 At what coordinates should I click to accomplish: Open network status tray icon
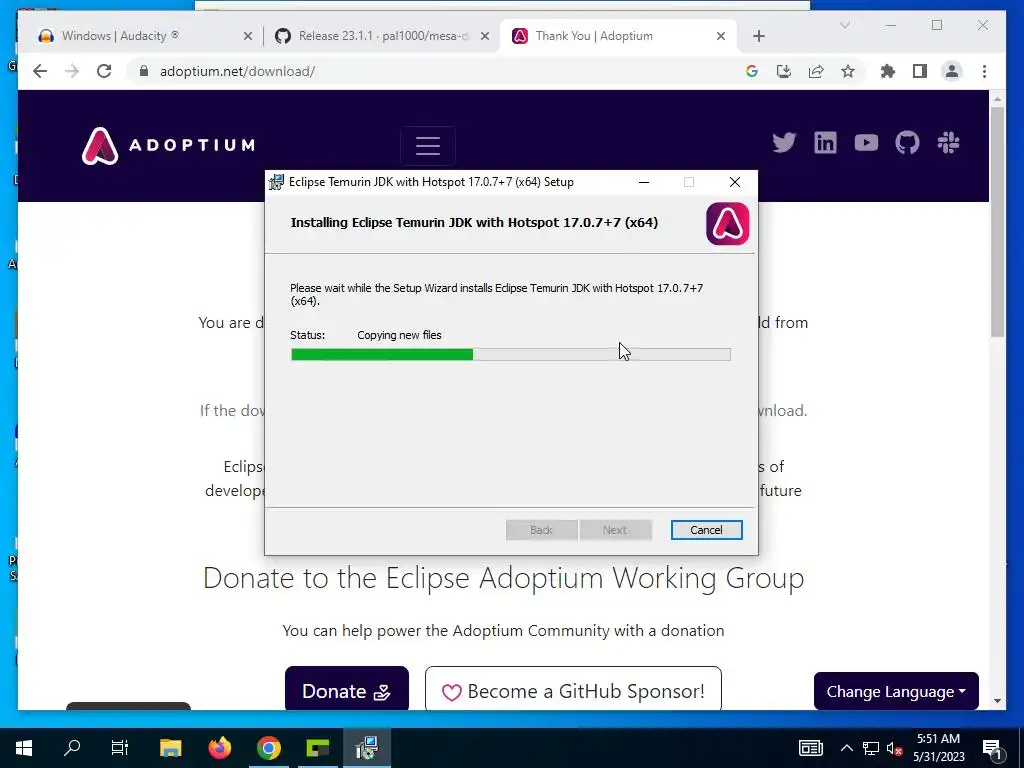[871, 748]
